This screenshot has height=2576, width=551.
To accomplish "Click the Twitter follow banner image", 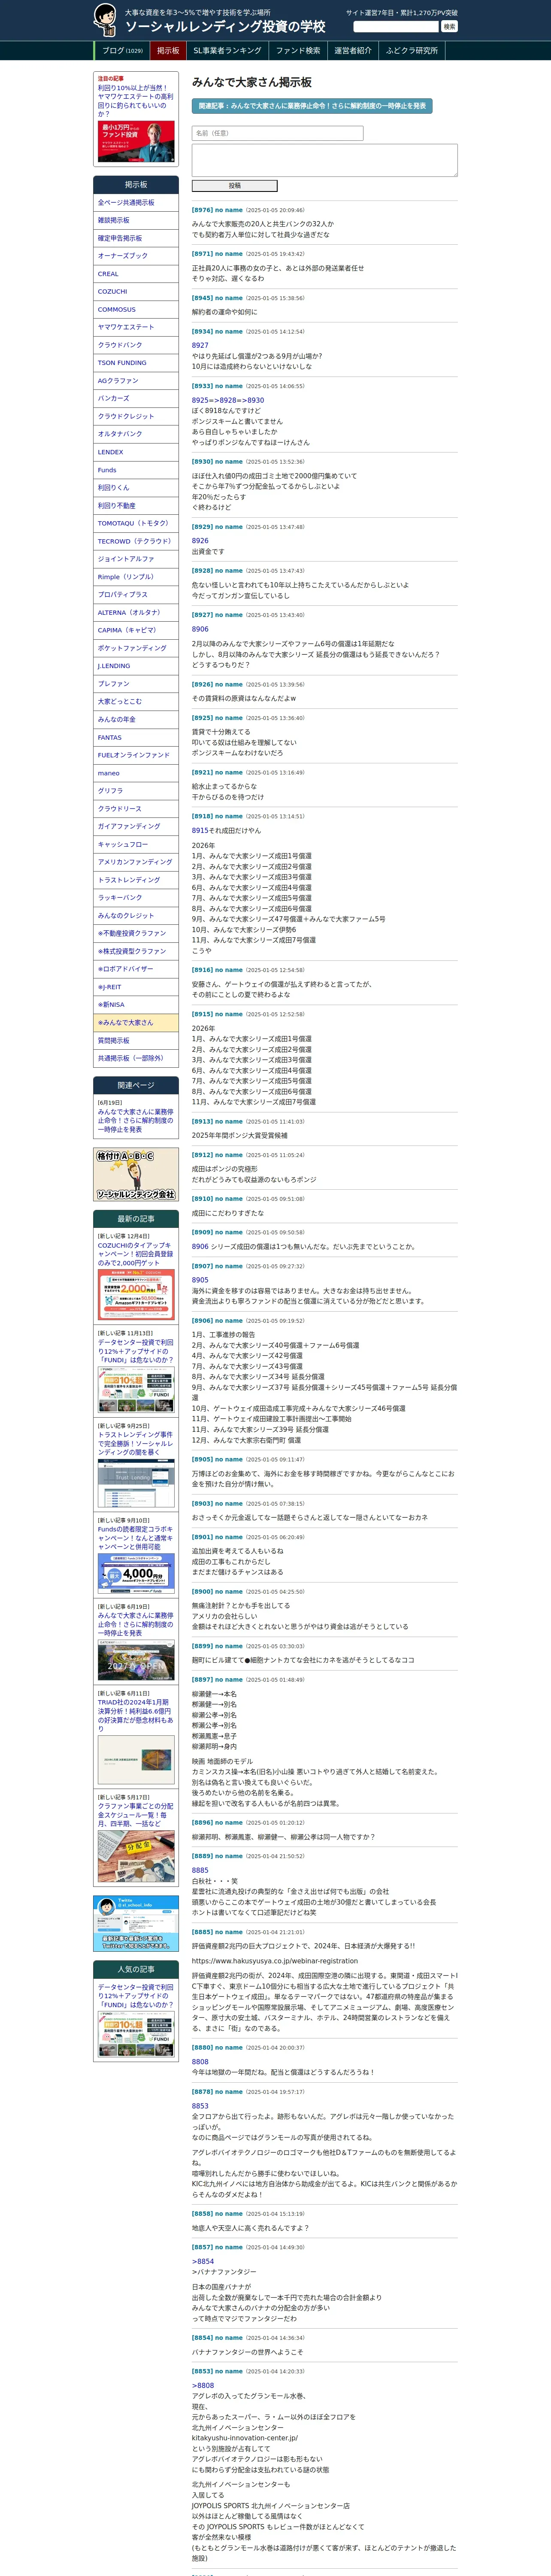I will (x=136, y=1923).
